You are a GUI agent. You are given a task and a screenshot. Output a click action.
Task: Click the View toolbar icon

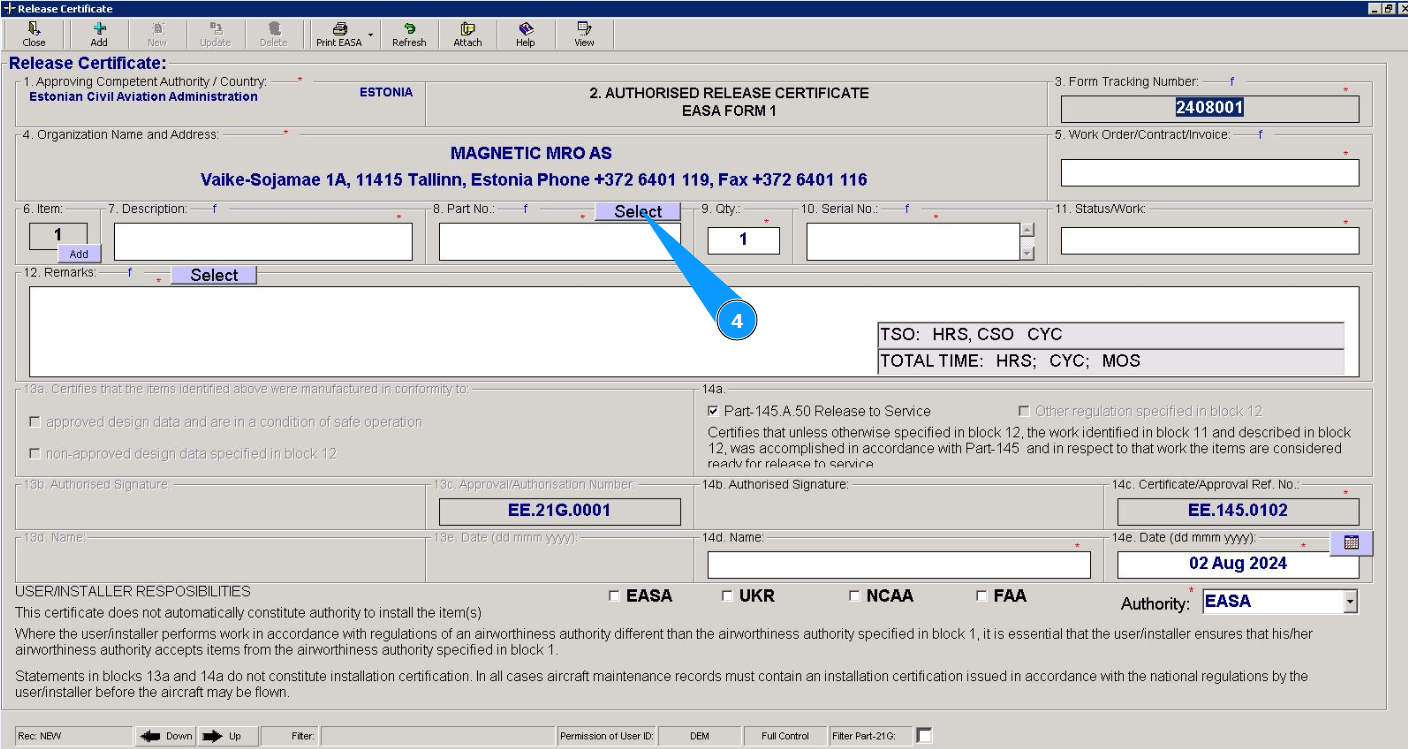(584, 34)
